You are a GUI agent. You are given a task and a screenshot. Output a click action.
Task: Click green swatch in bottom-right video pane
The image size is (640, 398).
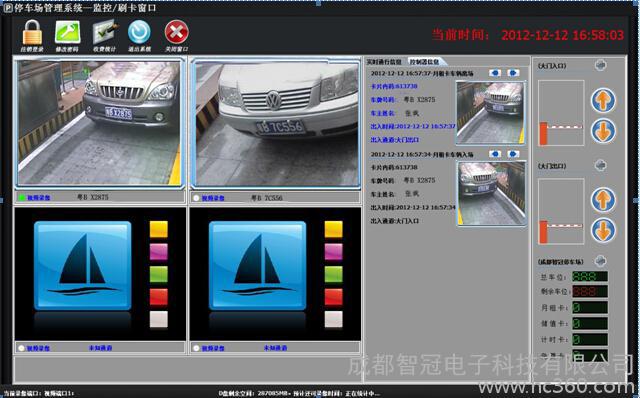coord(333,274)
